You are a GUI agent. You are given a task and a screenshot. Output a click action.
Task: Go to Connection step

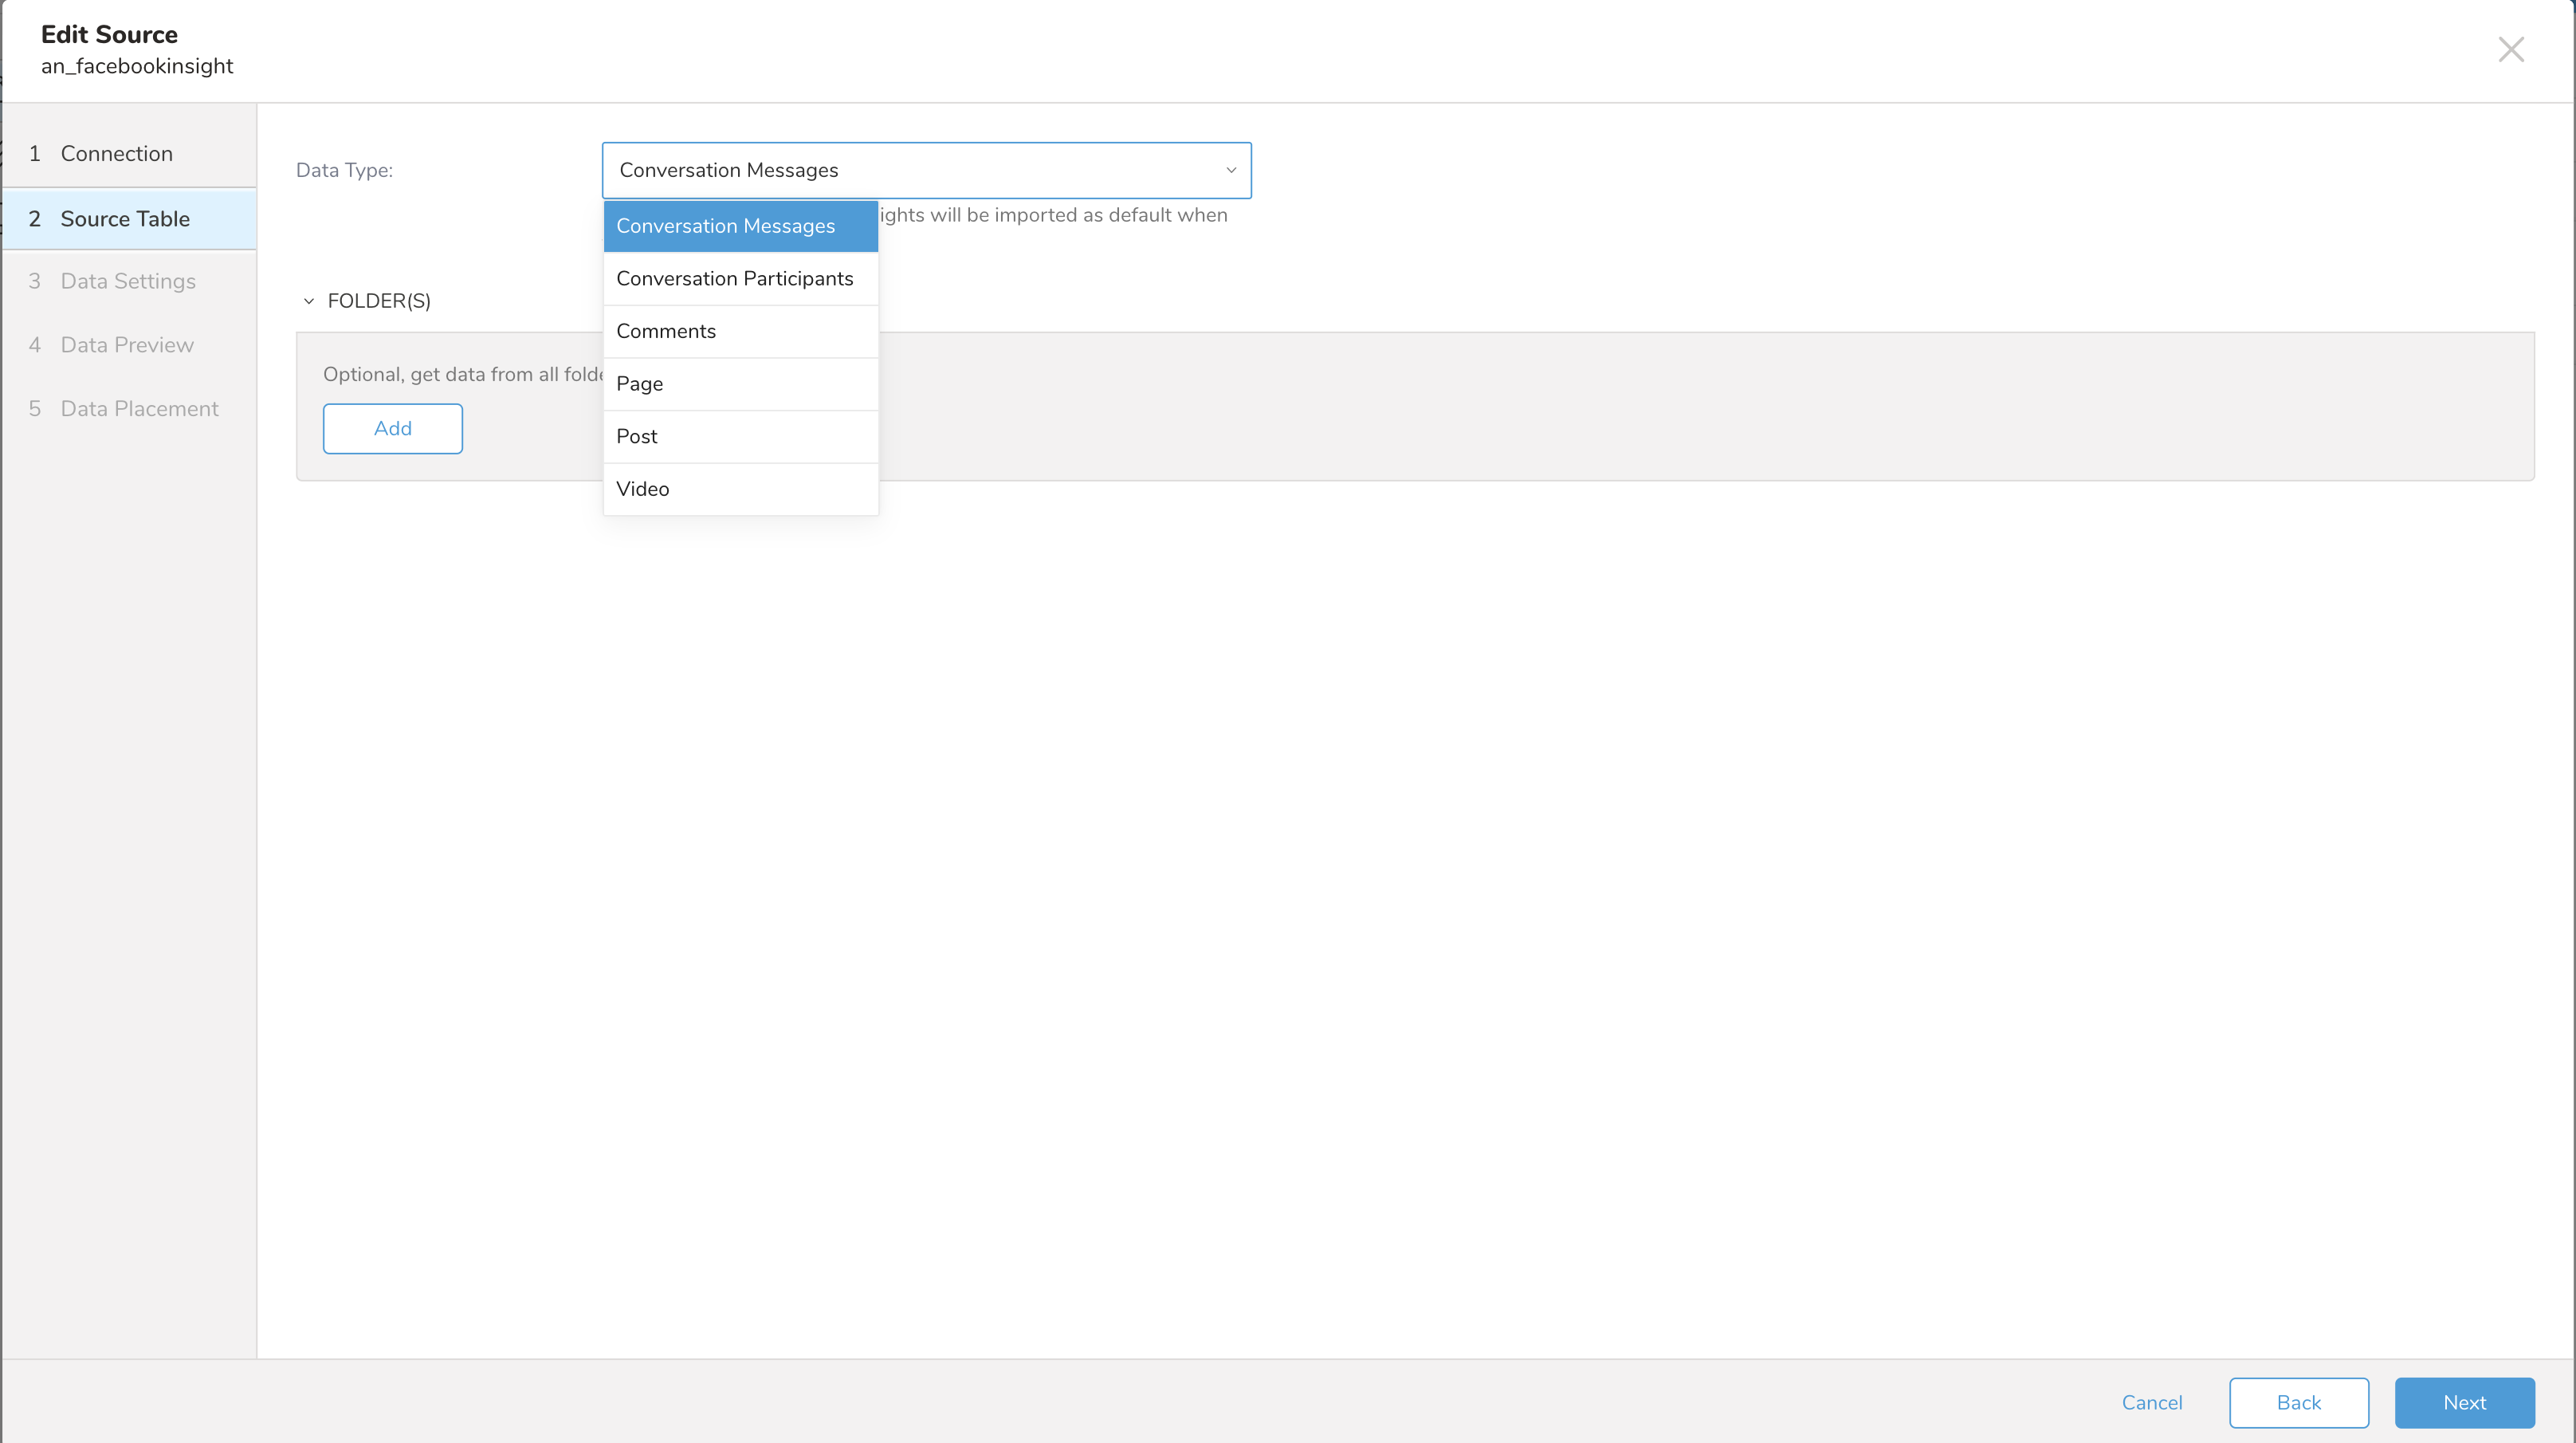[x=116, y=154]
